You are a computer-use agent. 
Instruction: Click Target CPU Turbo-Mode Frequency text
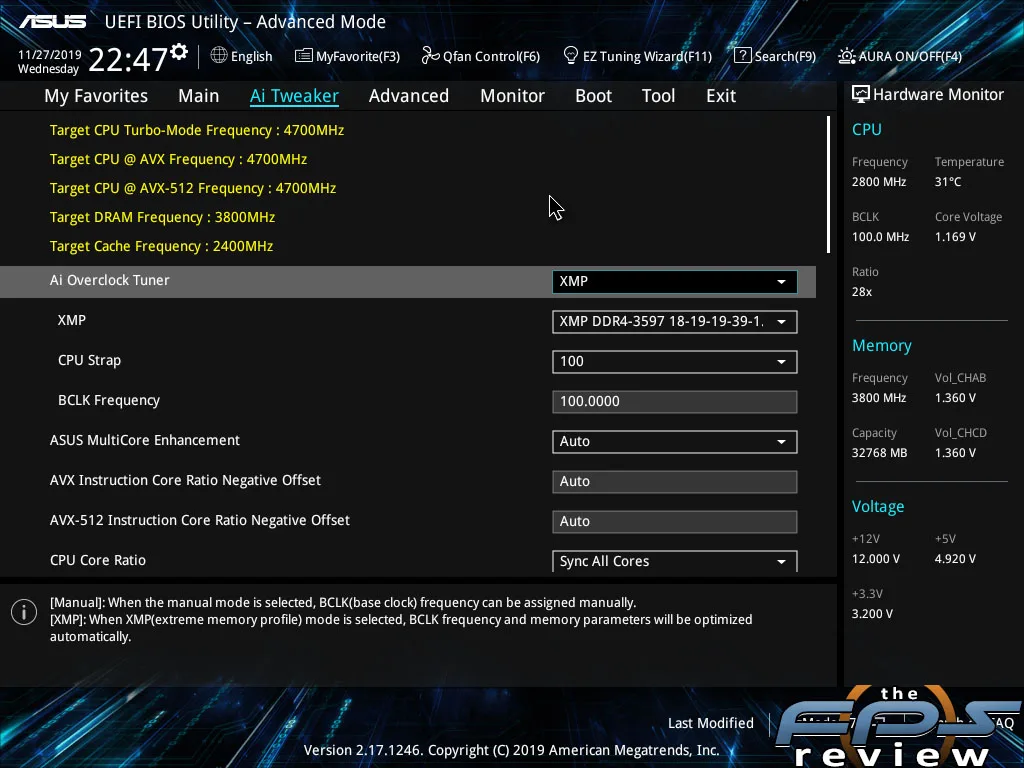pos(197,130)
